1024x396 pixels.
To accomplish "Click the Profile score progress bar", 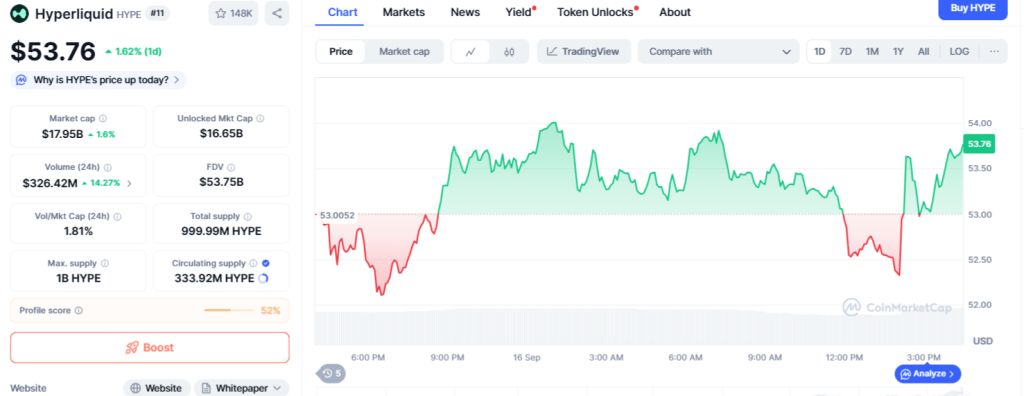I will pyautogui.click(x=229, y=310).
